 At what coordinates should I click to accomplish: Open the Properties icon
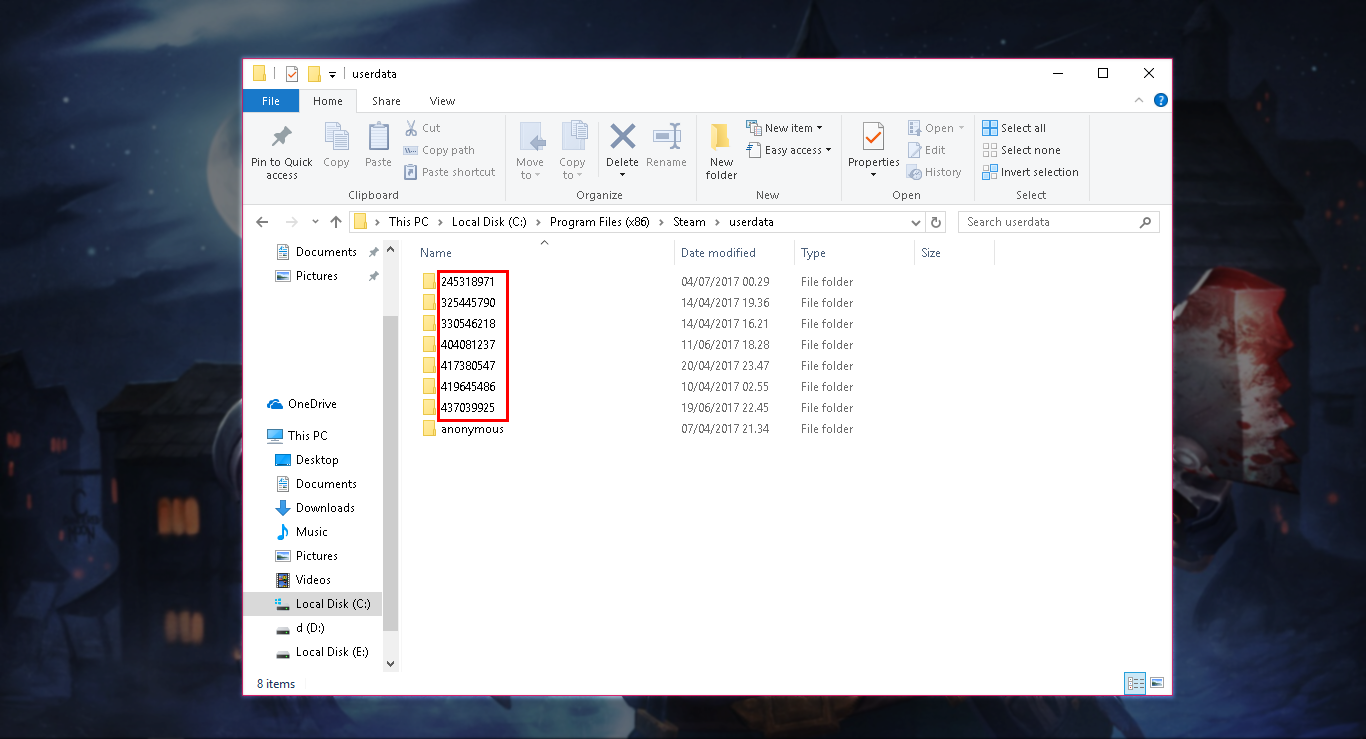(872, 145)
